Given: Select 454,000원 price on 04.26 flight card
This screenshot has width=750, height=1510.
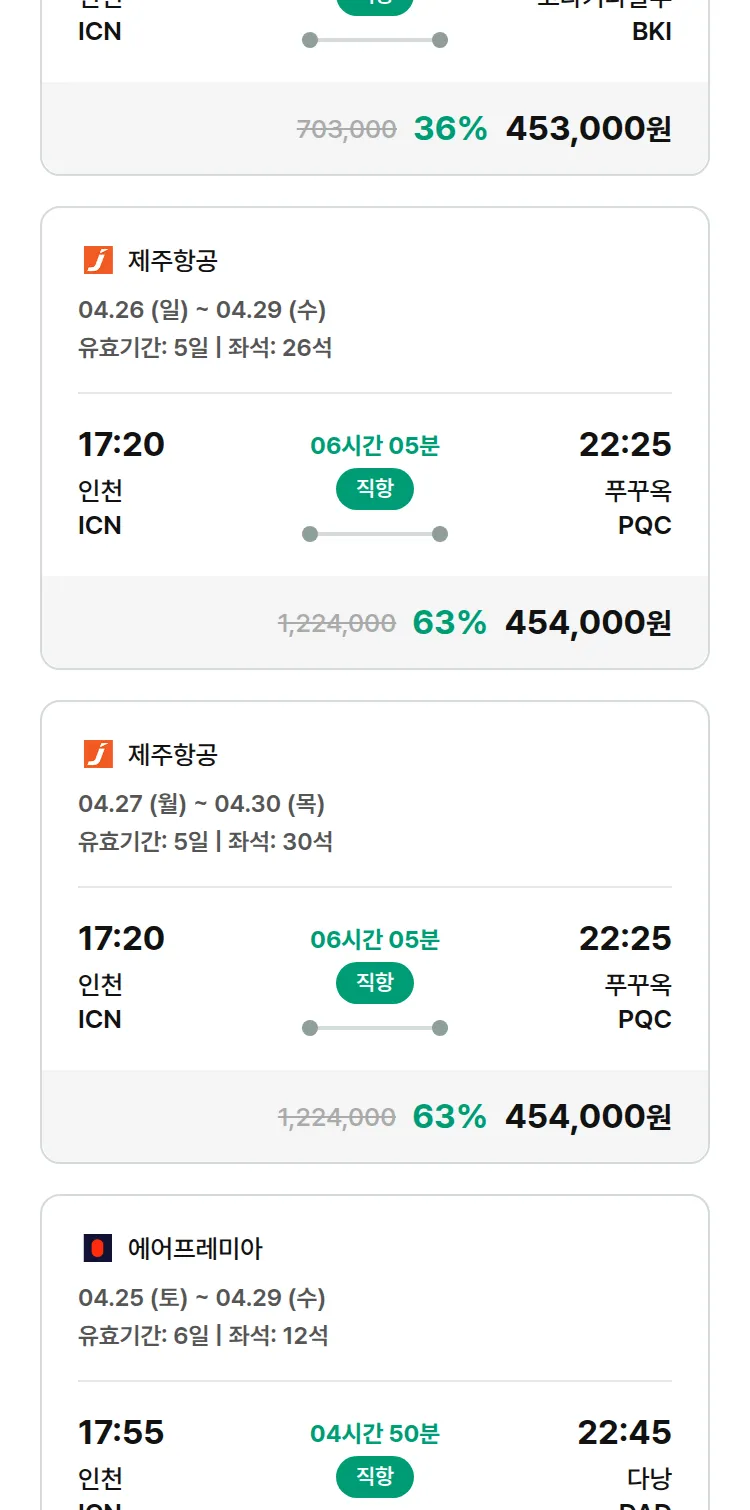Looking at the screenshot, I should pos(588,623).
